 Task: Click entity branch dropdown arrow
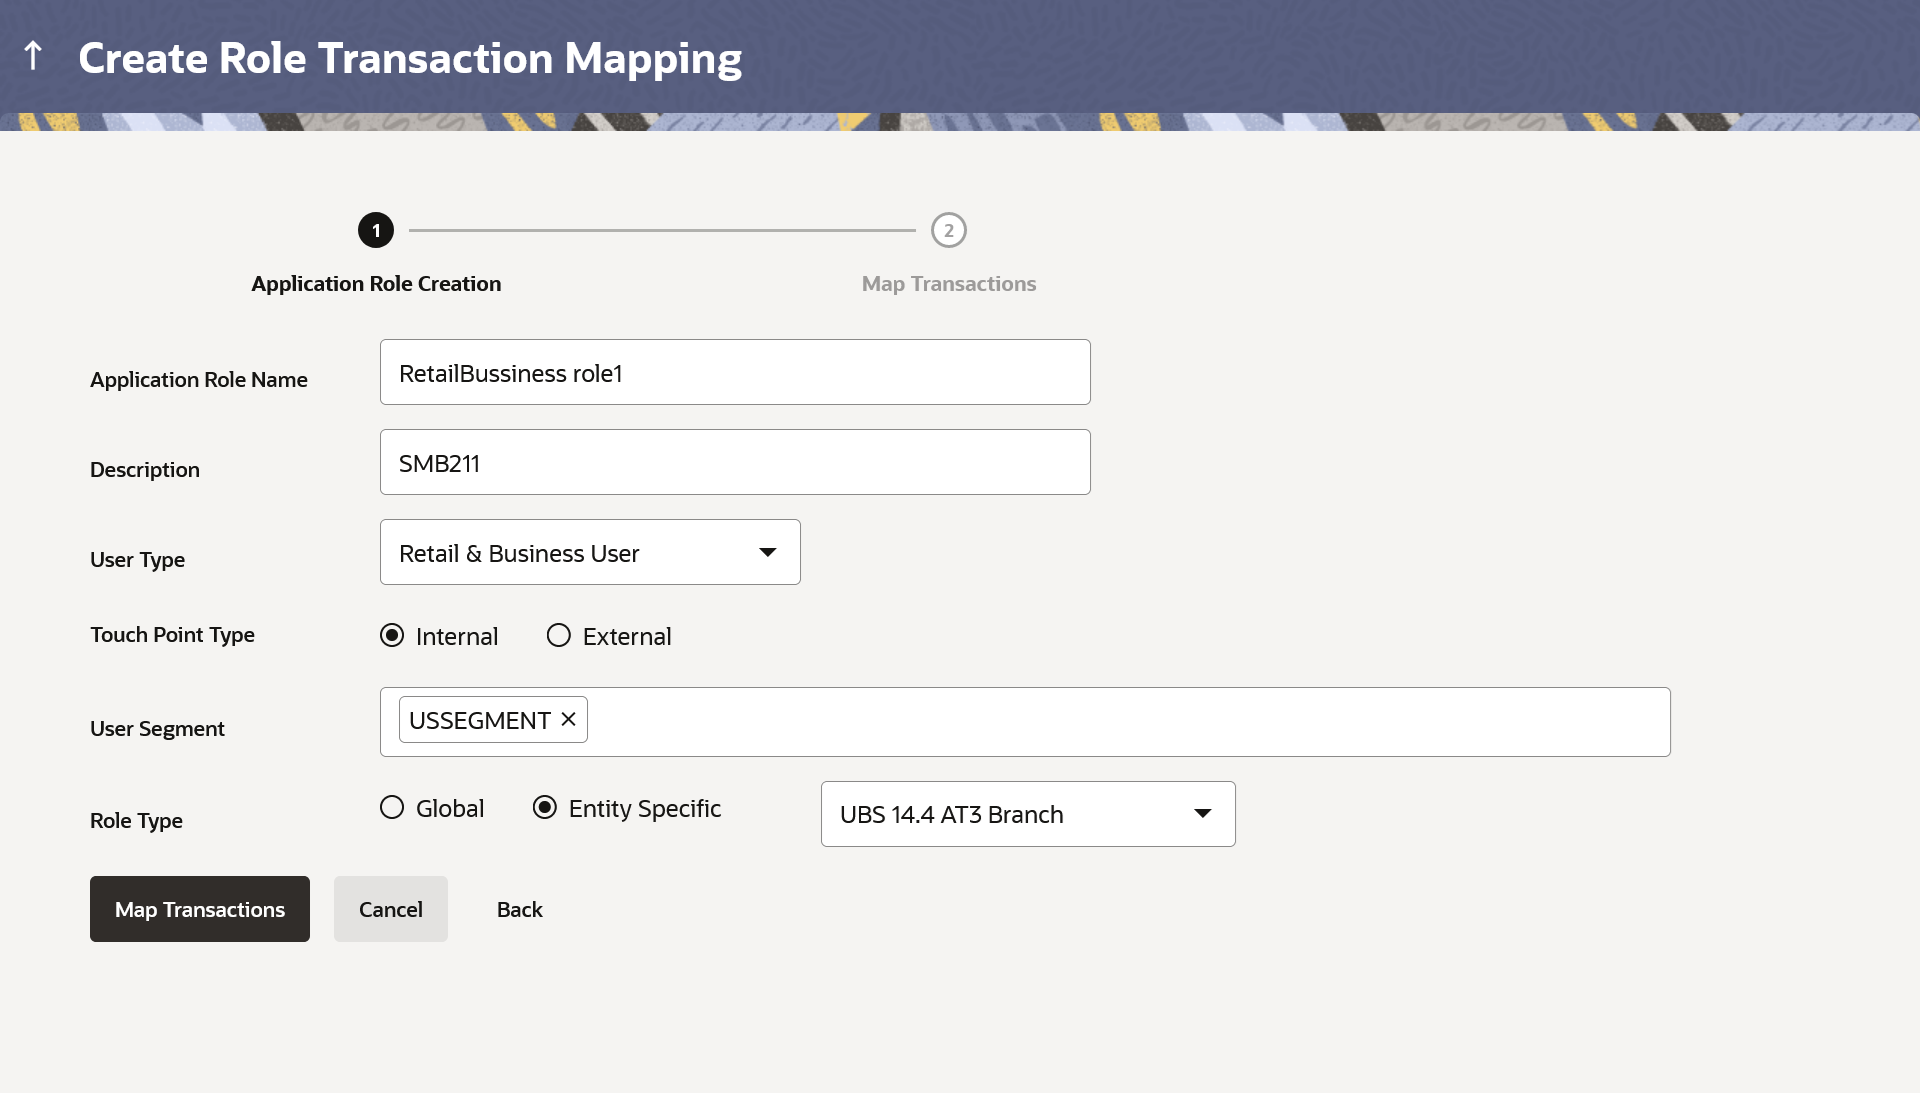pyautogui.click(x=1202, y=814)
